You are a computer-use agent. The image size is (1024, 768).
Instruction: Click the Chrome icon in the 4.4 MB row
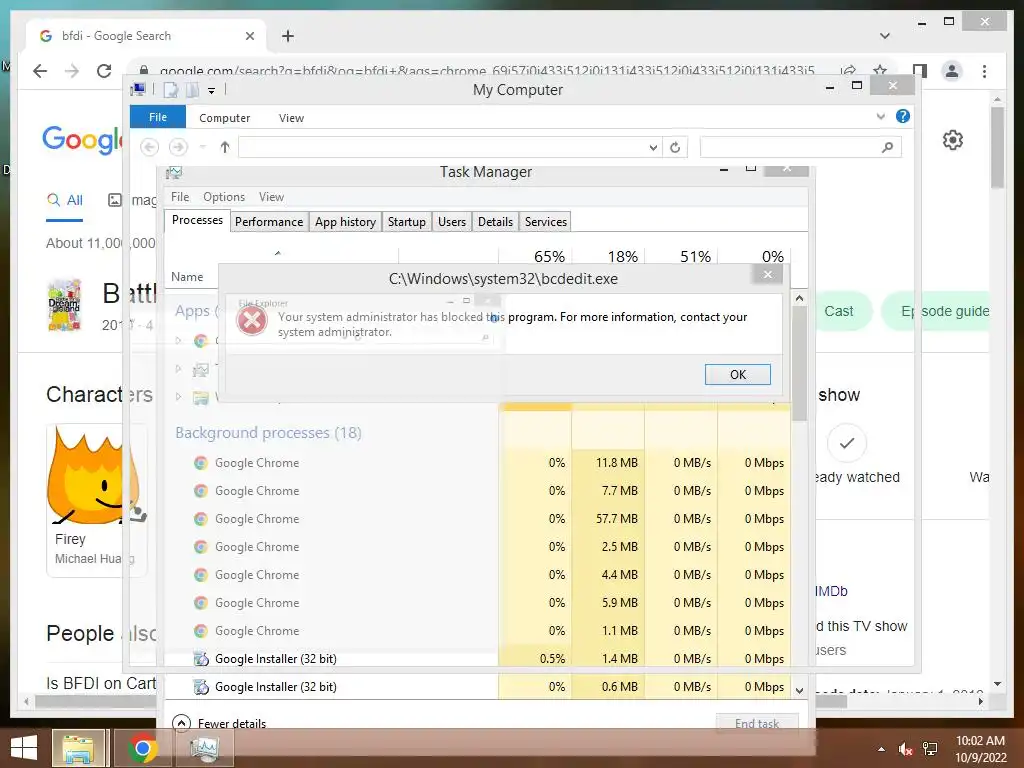[x=201, y=575]
